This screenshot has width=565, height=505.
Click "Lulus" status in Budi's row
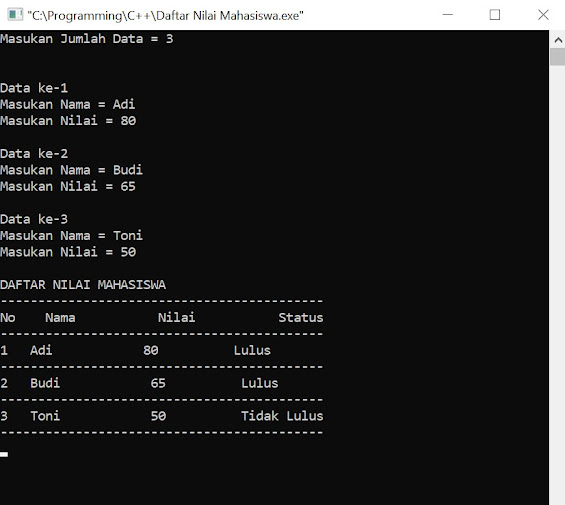[259, 384]
